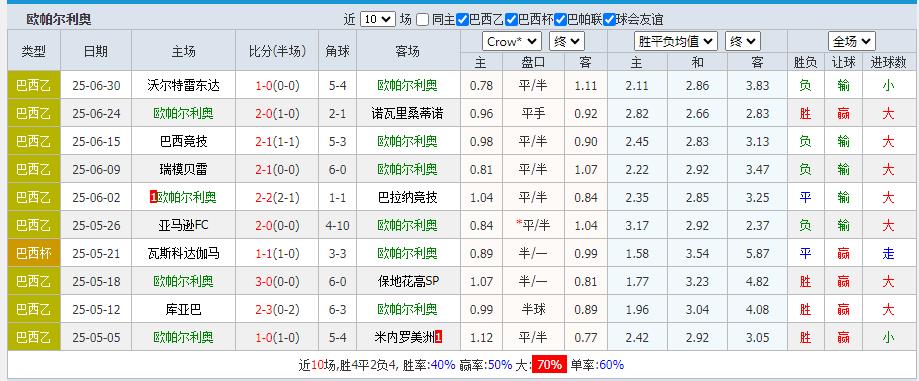Open the 胜平负均值 dropdown
This screenshot has height=381, width=919.
coord(676,42)
